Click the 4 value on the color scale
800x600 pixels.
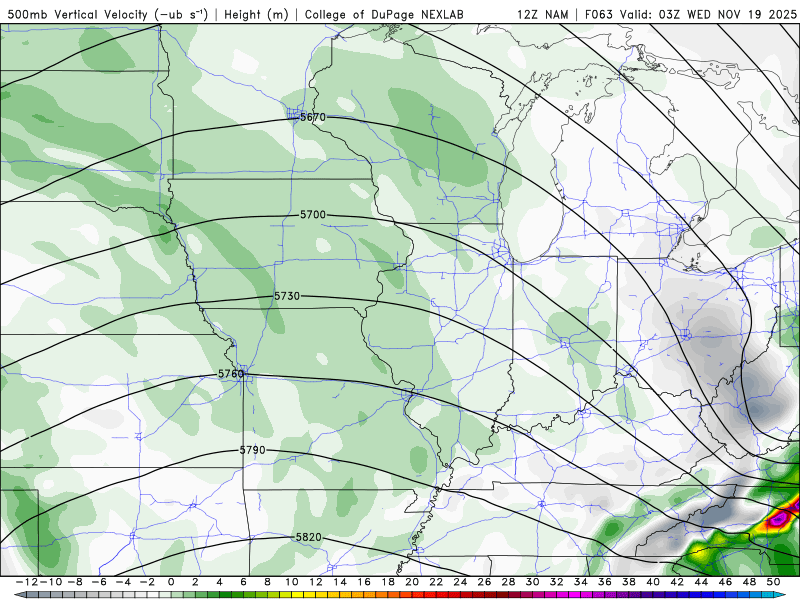(x=219, y=582)
